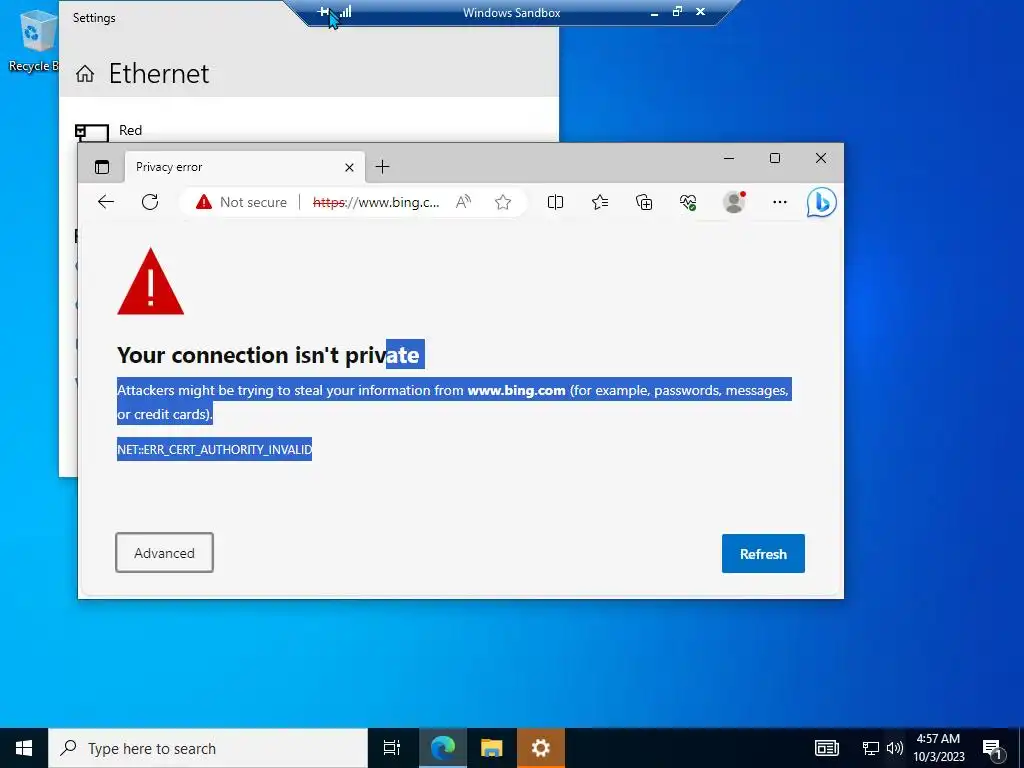
Task: Switch to Settings gear in taskbar
Action: (541, 748)
